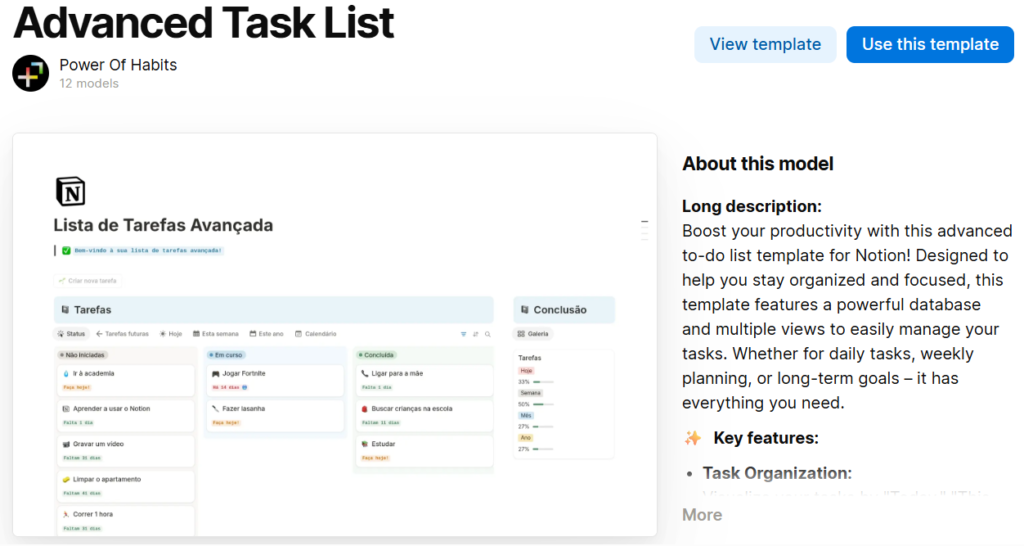Click the icon beside Conclusão heading
This screenshot has width=1024, height=546.
point(524,310)
